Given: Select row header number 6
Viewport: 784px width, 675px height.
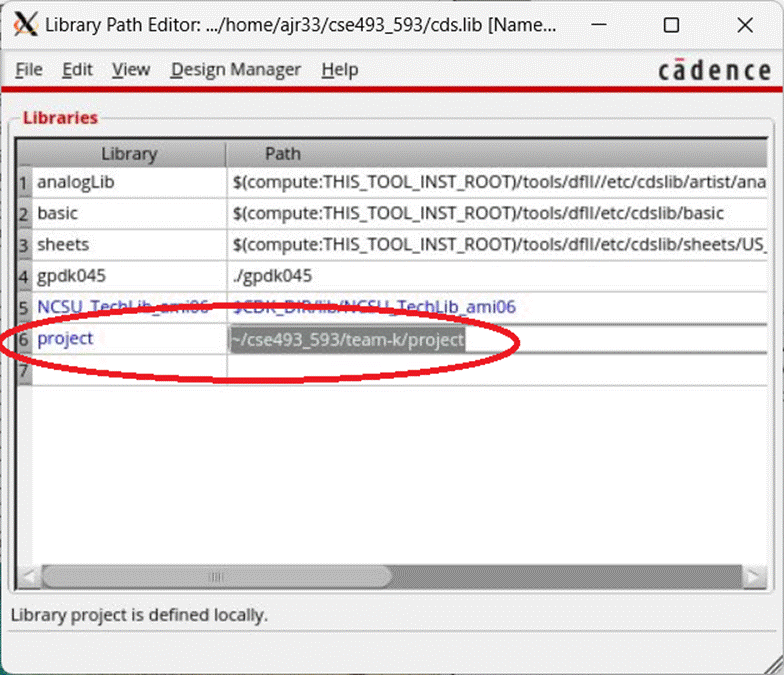Looking at the screenshot, I should tap(24, 339).
